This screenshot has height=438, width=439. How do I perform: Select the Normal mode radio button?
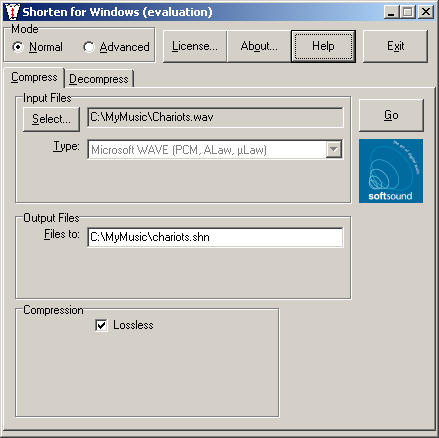18,47
